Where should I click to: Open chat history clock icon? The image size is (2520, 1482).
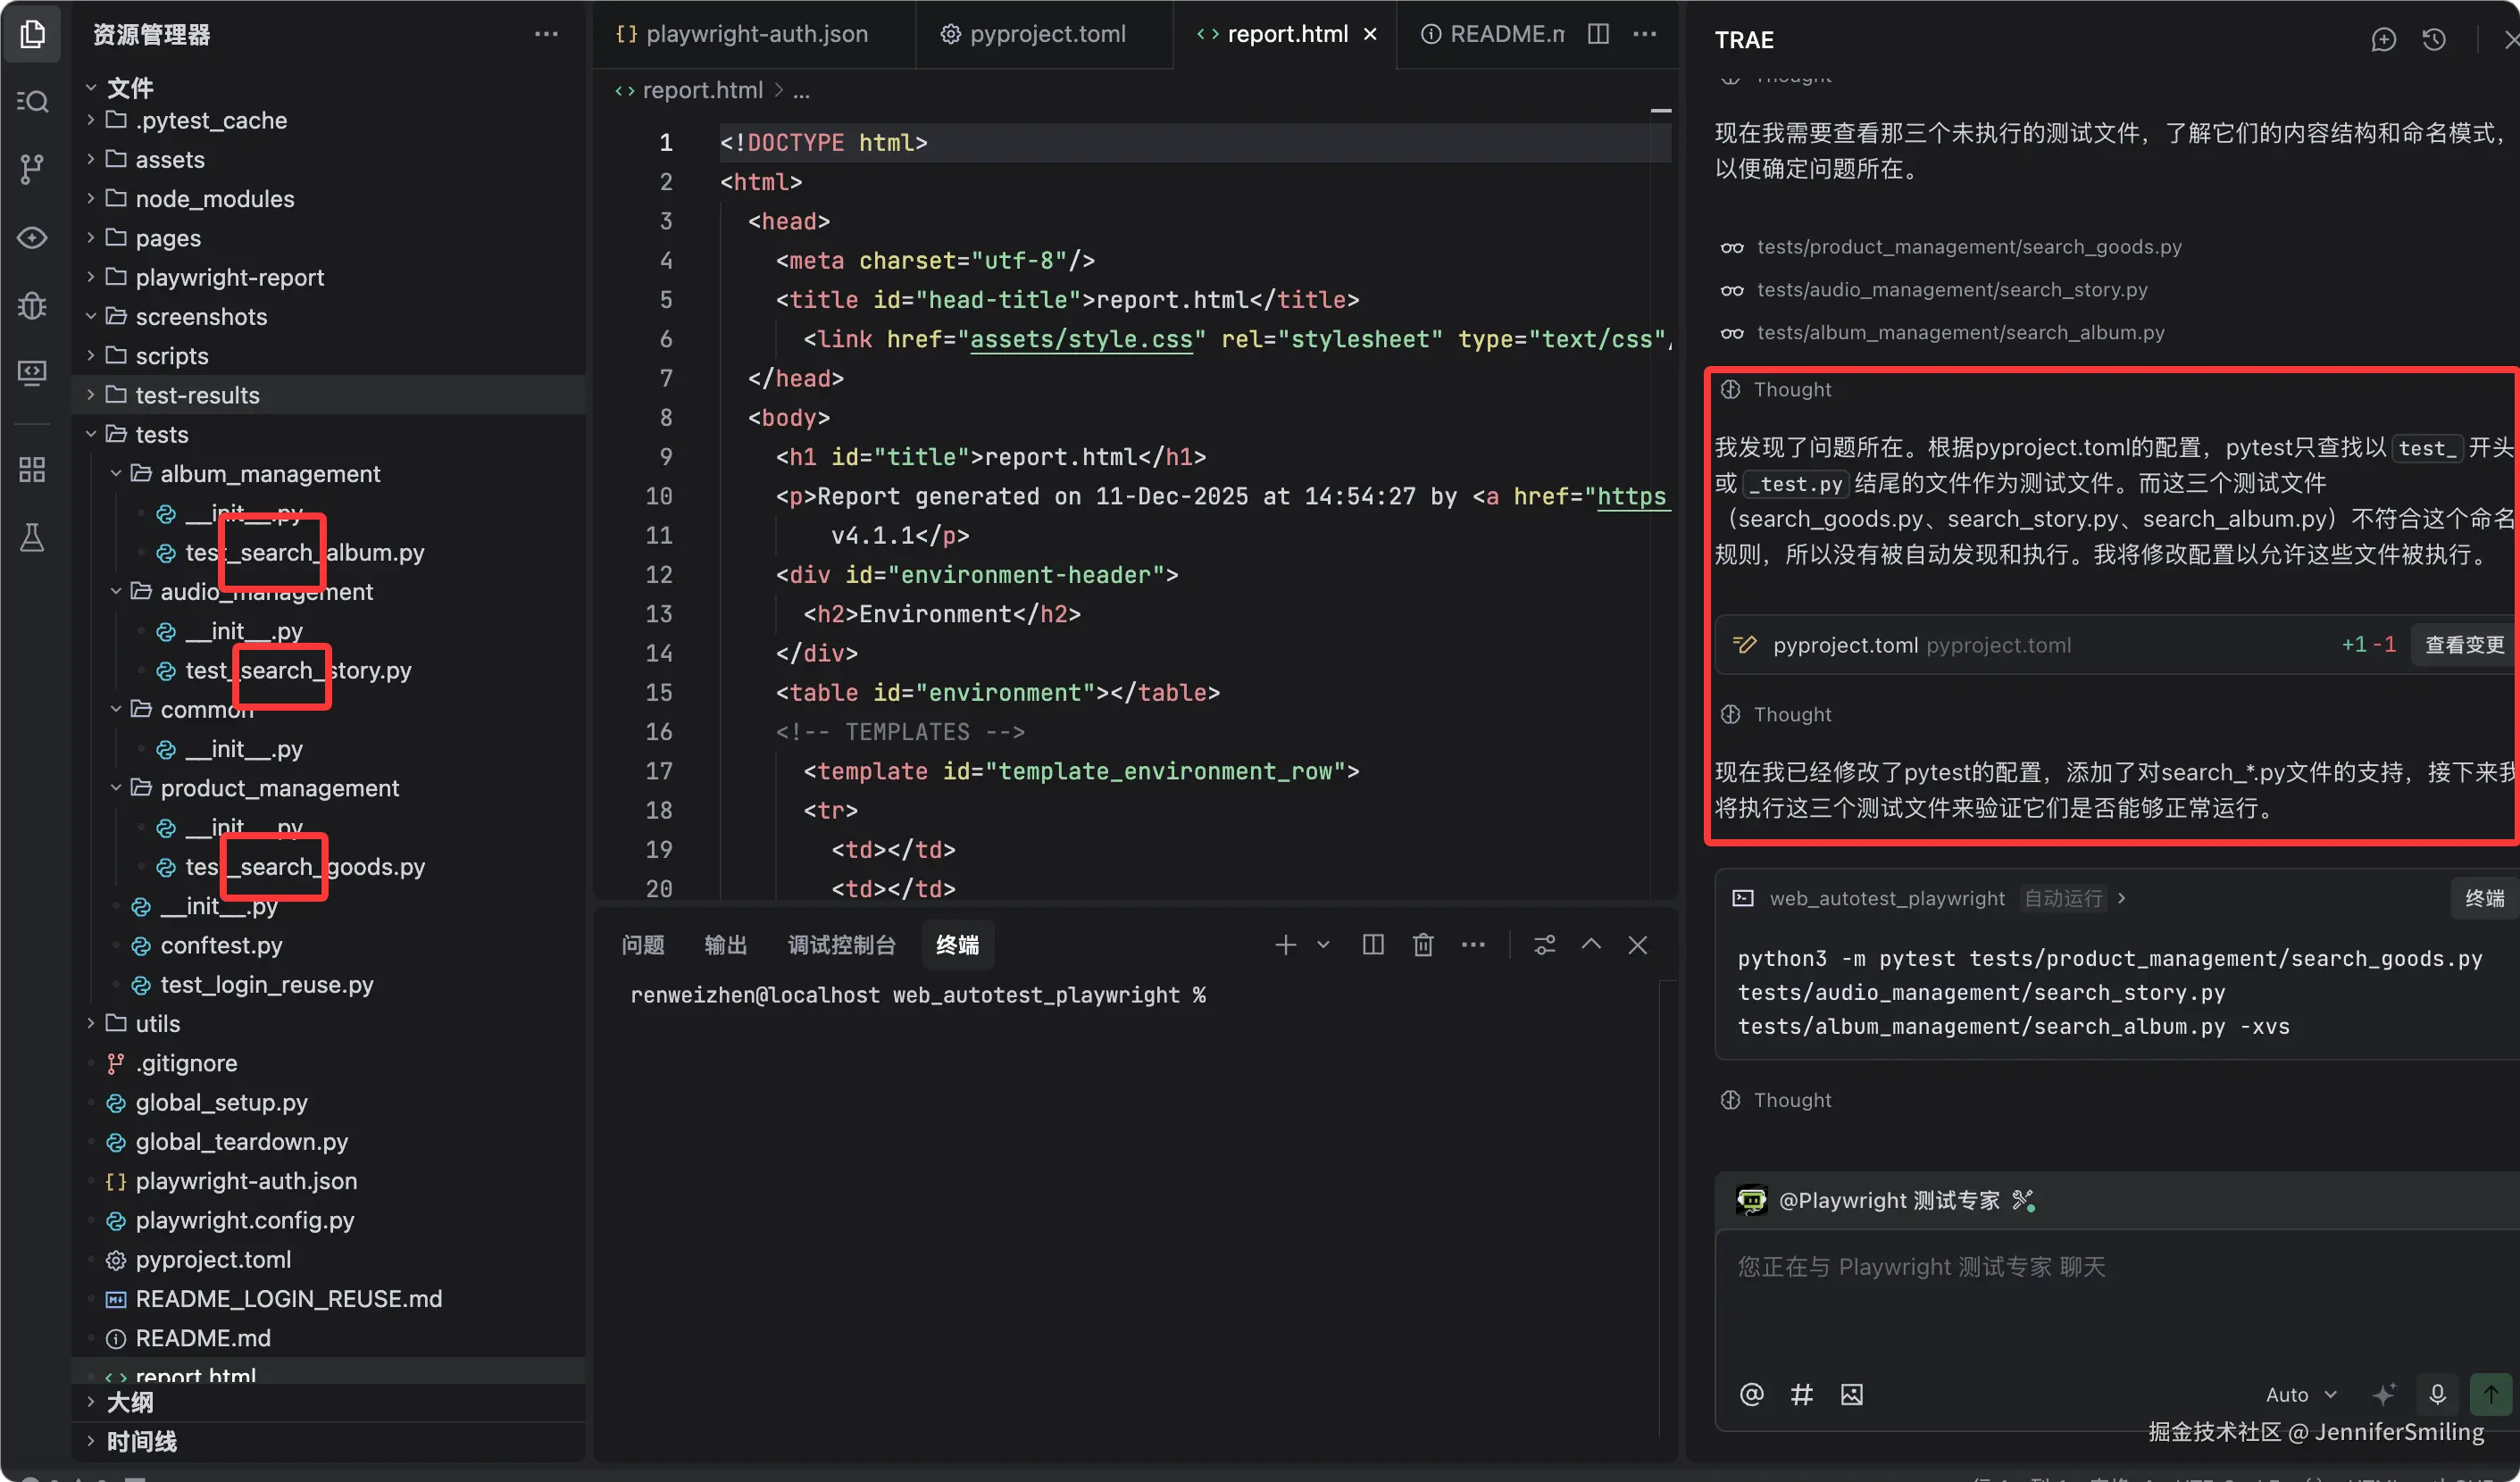coord(2434,39)
